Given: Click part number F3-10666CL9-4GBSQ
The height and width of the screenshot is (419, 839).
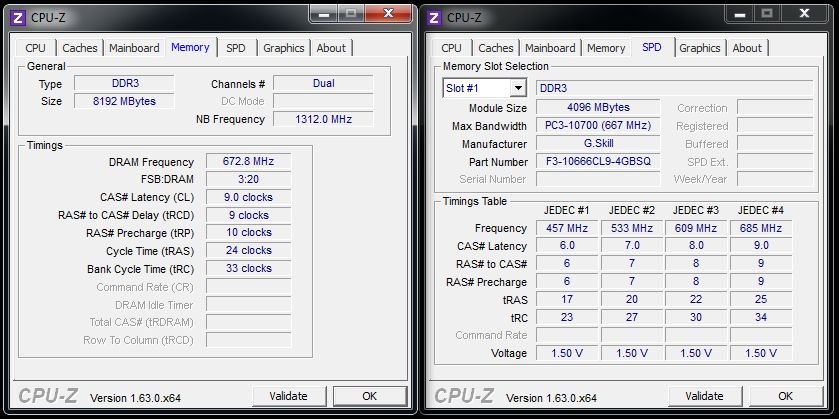Looking at the screenshot, I should [598, 162].
